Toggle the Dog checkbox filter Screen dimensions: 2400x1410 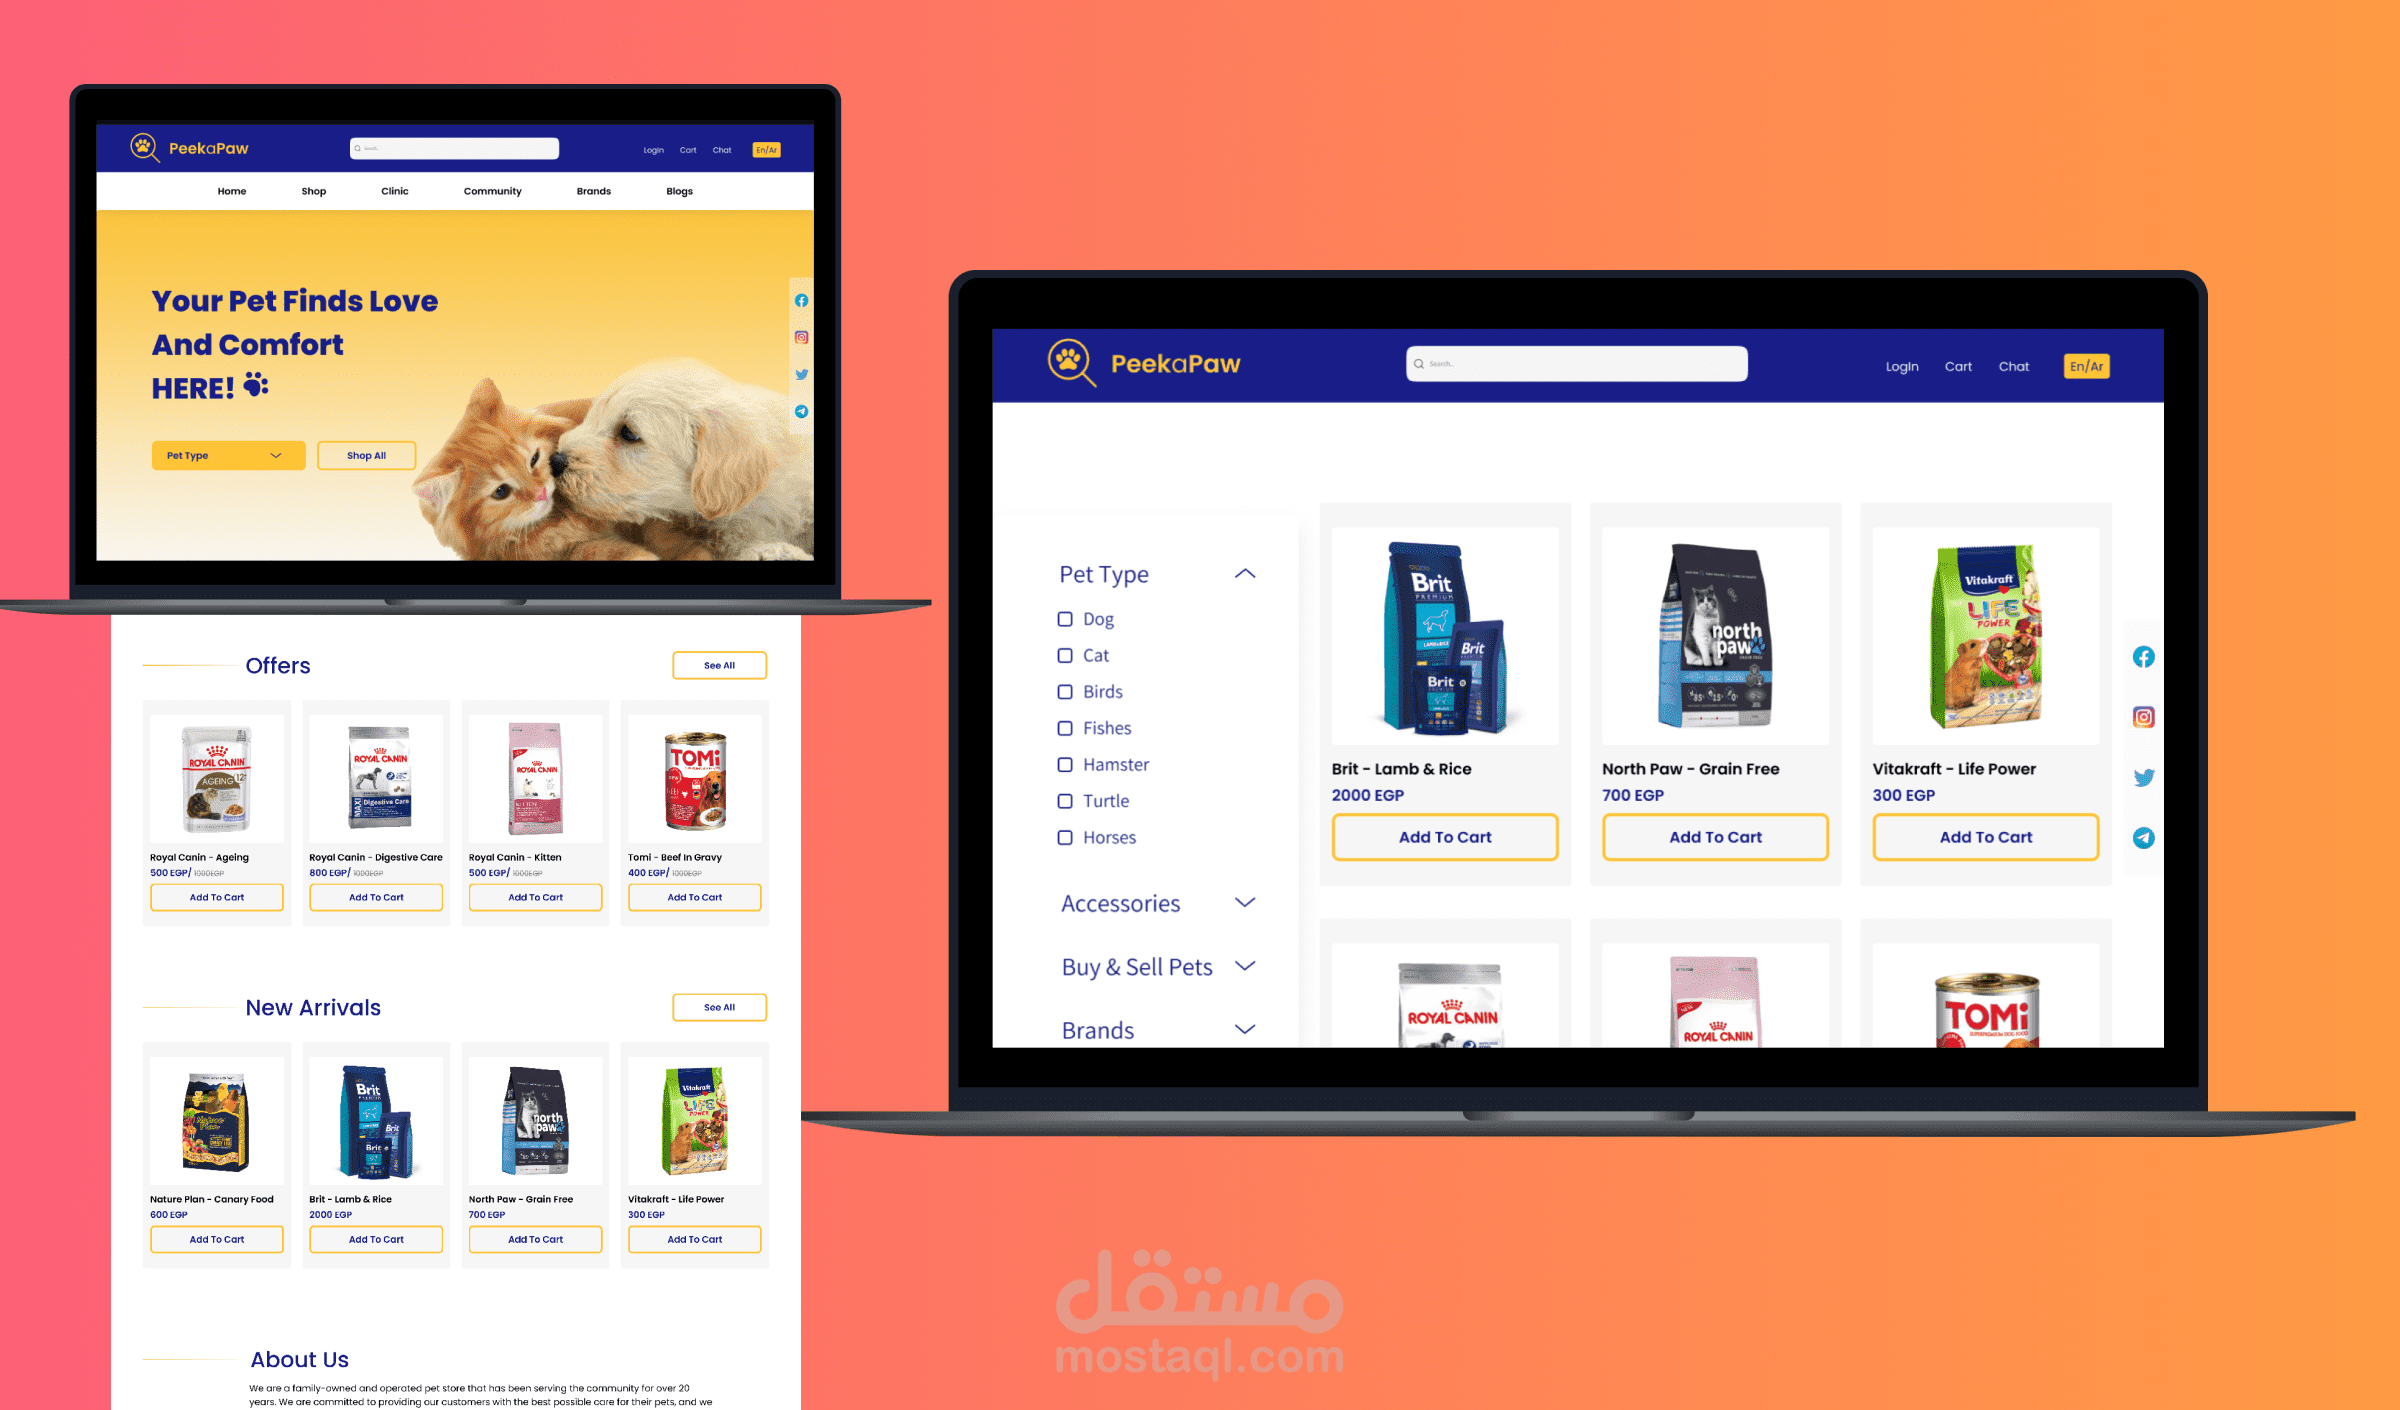click(x=1066, y=619)
